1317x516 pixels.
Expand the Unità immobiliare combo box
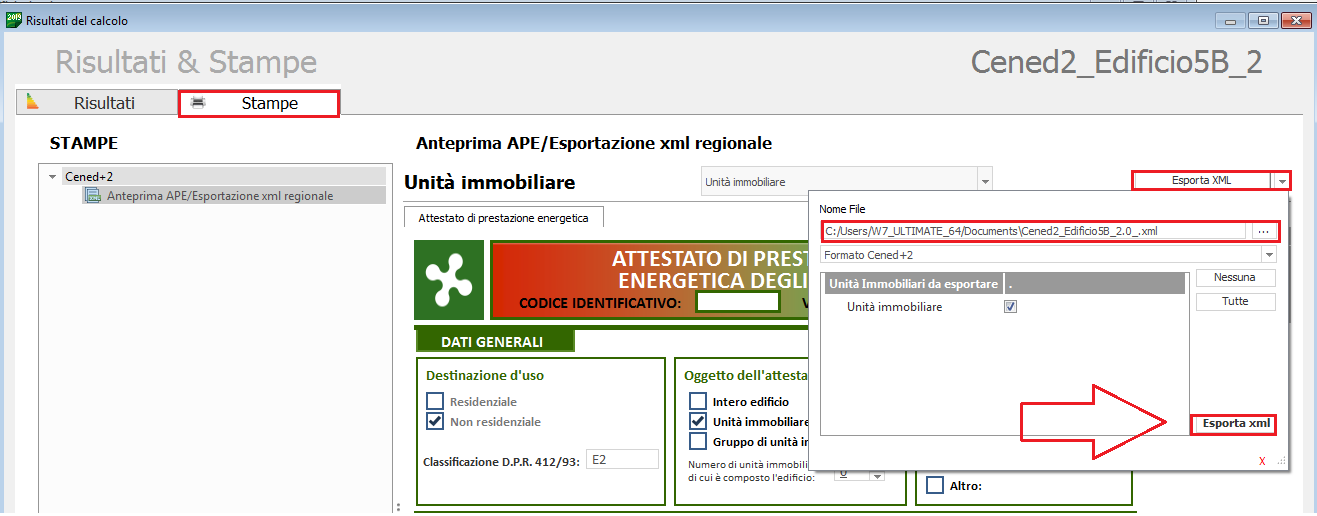(985, 182)
